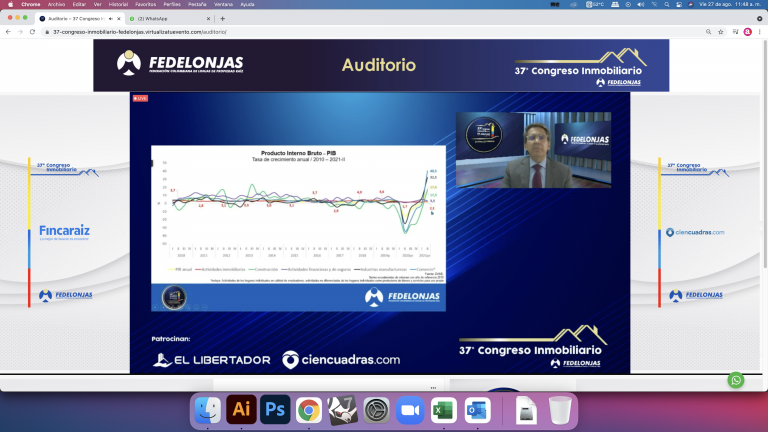Open the ciencuadras.com sponsor logo in video
Screen dimensions: 768x432
coord(341,360)
